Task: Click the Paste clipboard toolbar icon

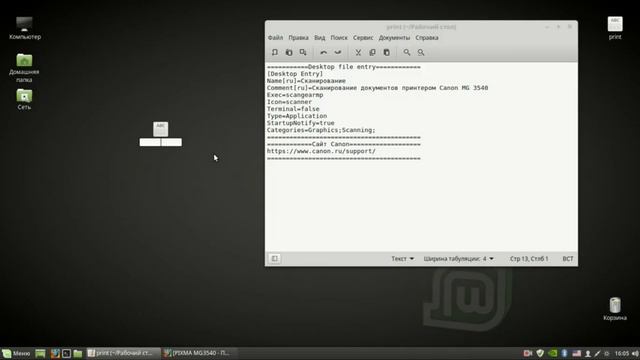Action: (x=387, y=52)
